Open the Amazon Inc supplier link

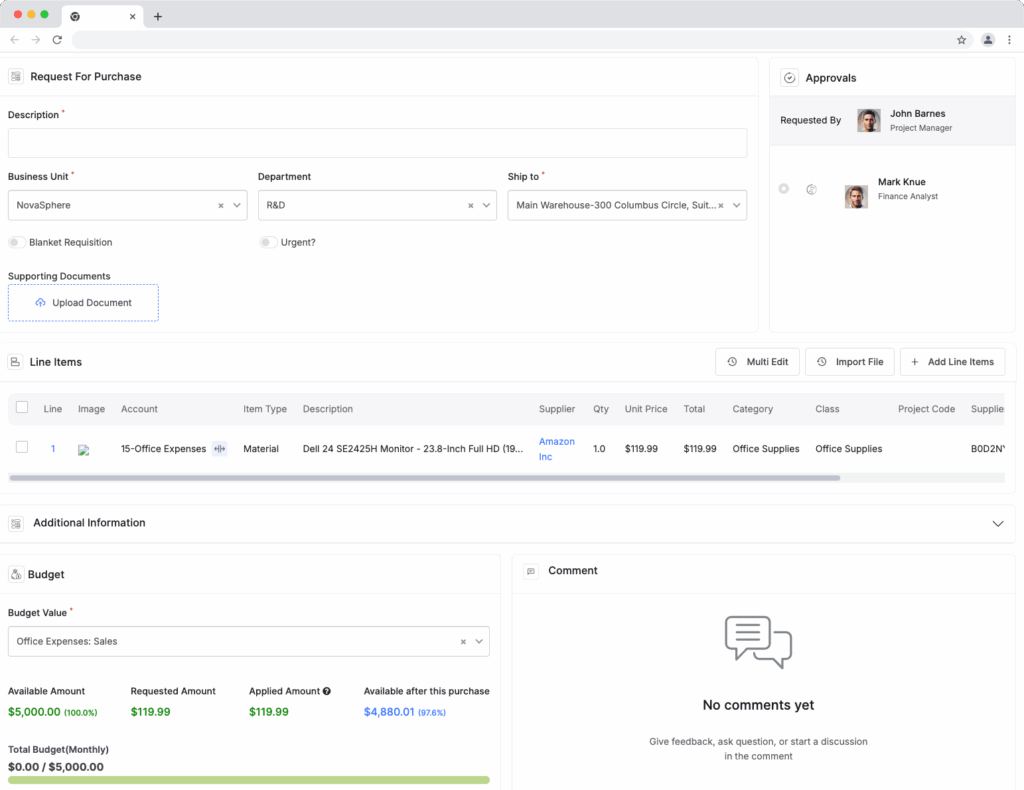pyautogui.click(x=556, y=449)
